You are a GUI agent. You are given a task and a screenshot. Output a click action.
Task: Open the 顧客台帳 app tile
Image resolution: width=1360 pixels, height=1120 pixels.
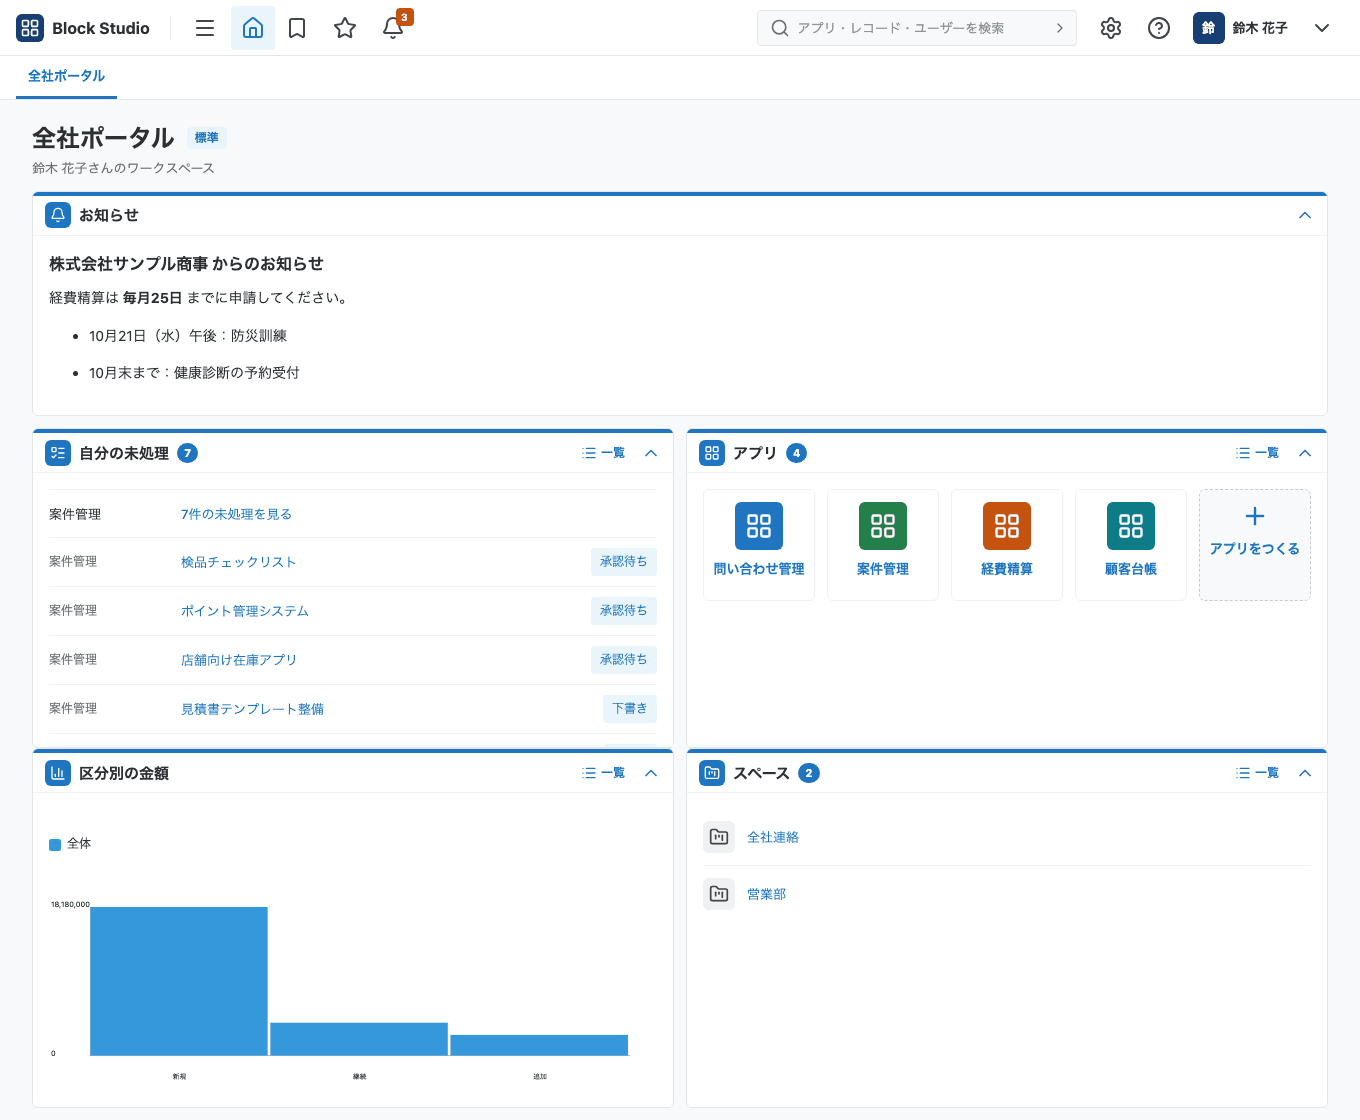coord(1131,545)
